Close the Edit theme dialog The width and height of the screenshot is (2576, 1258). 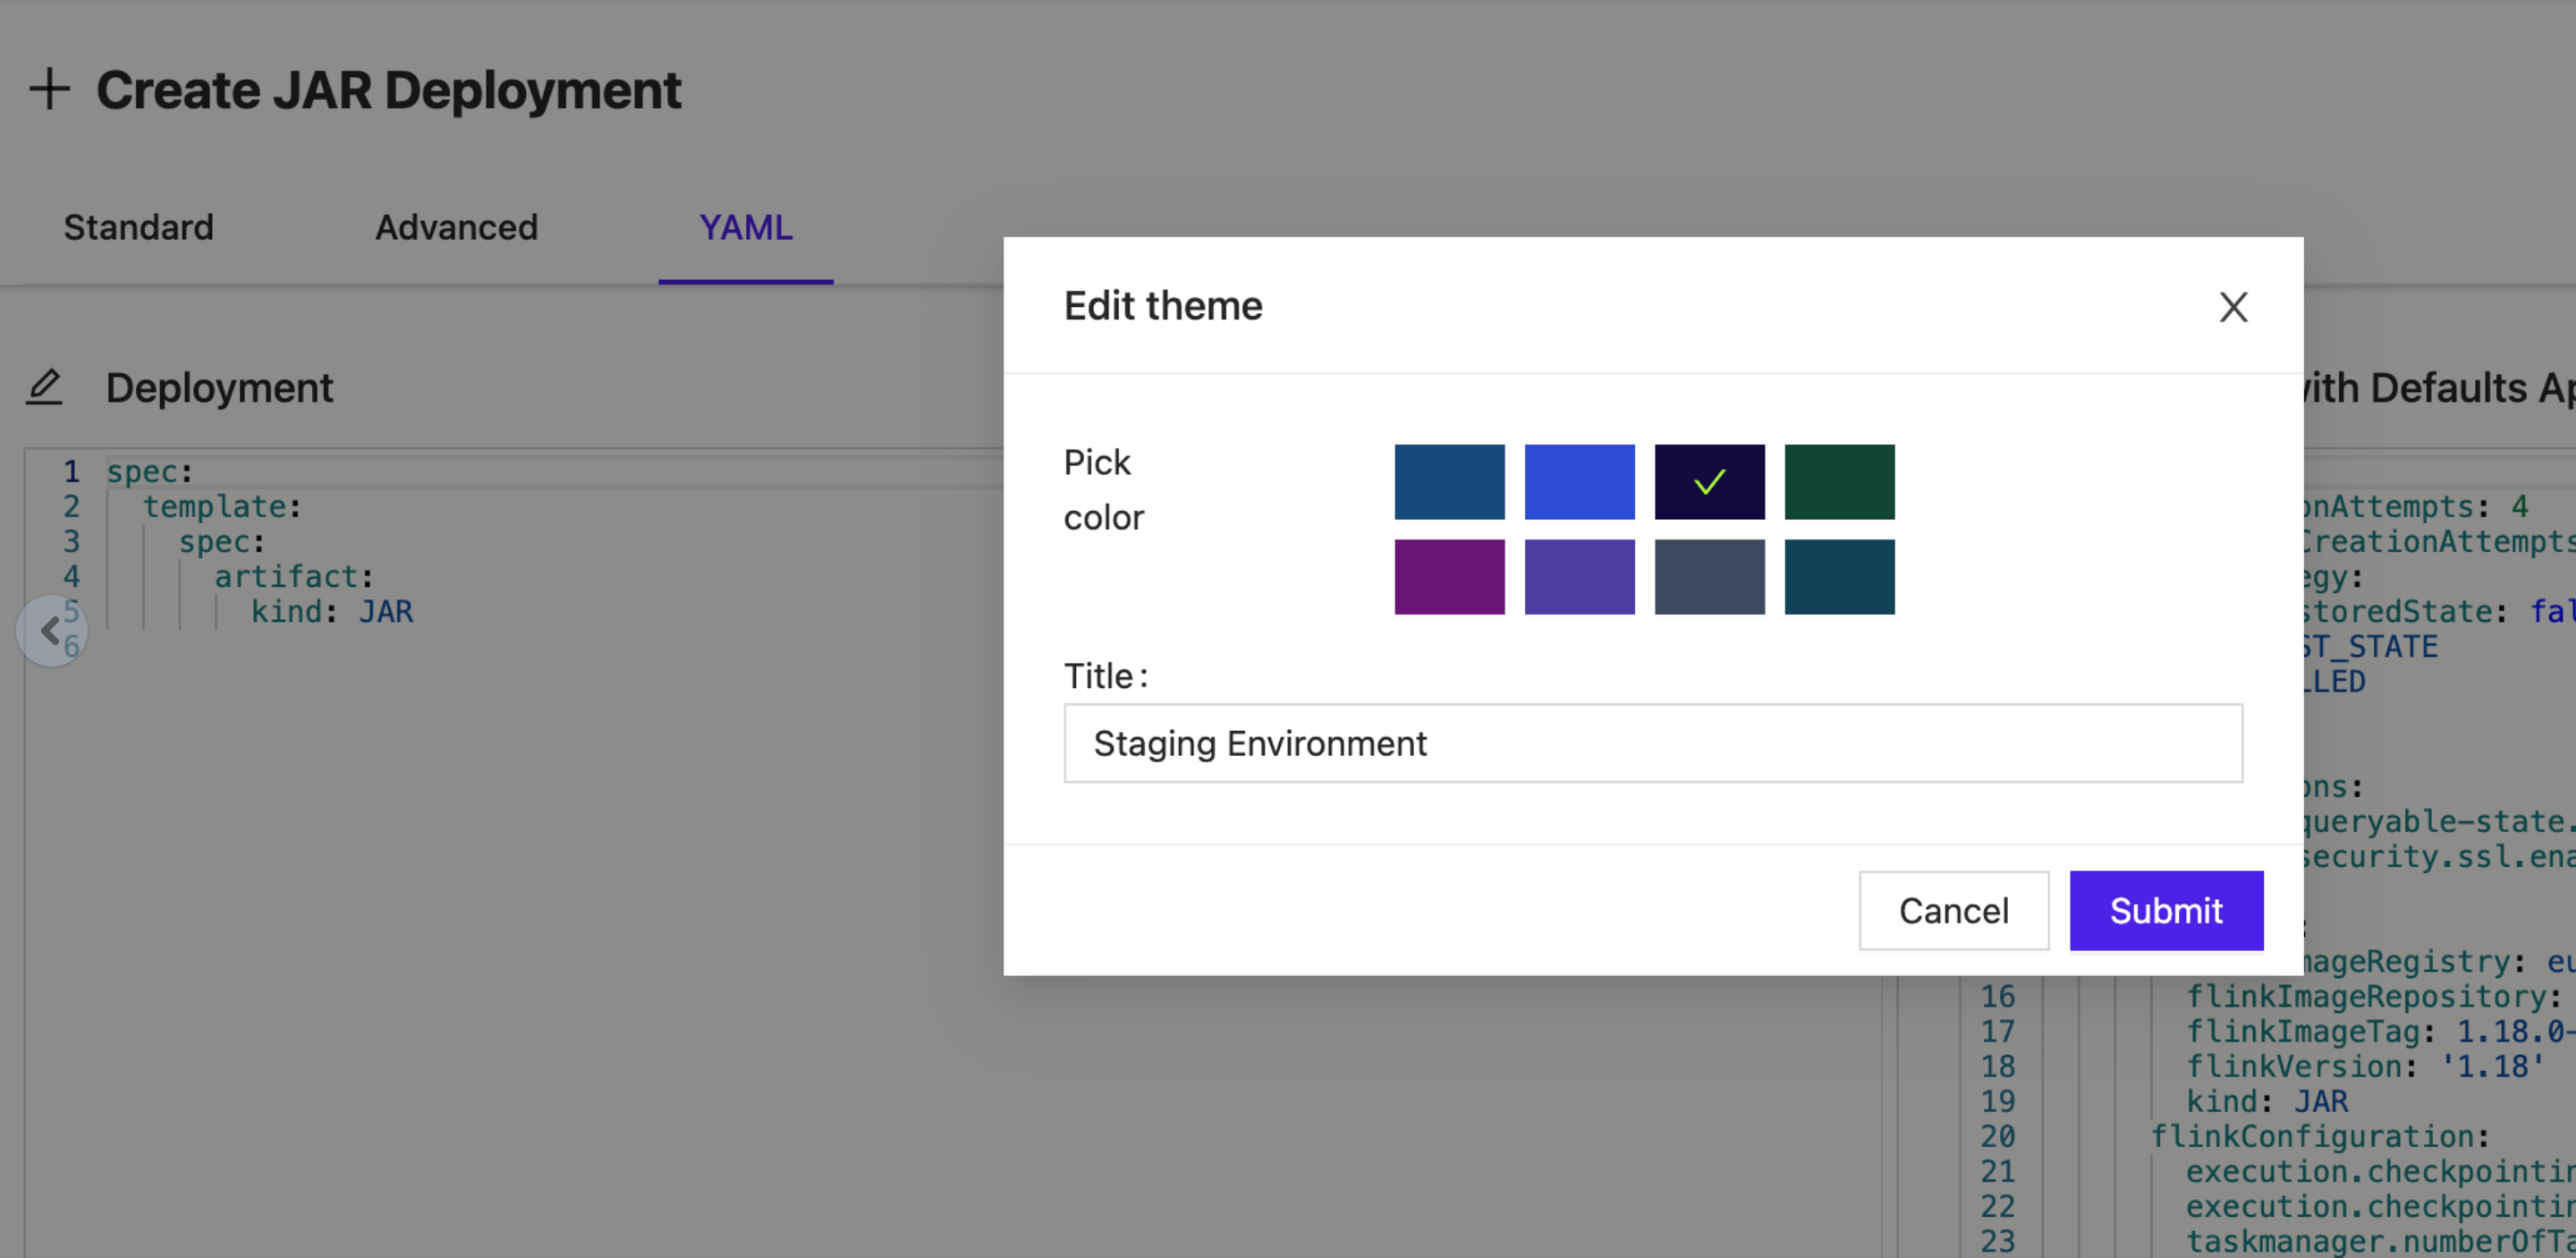(x=2233, y=307)
